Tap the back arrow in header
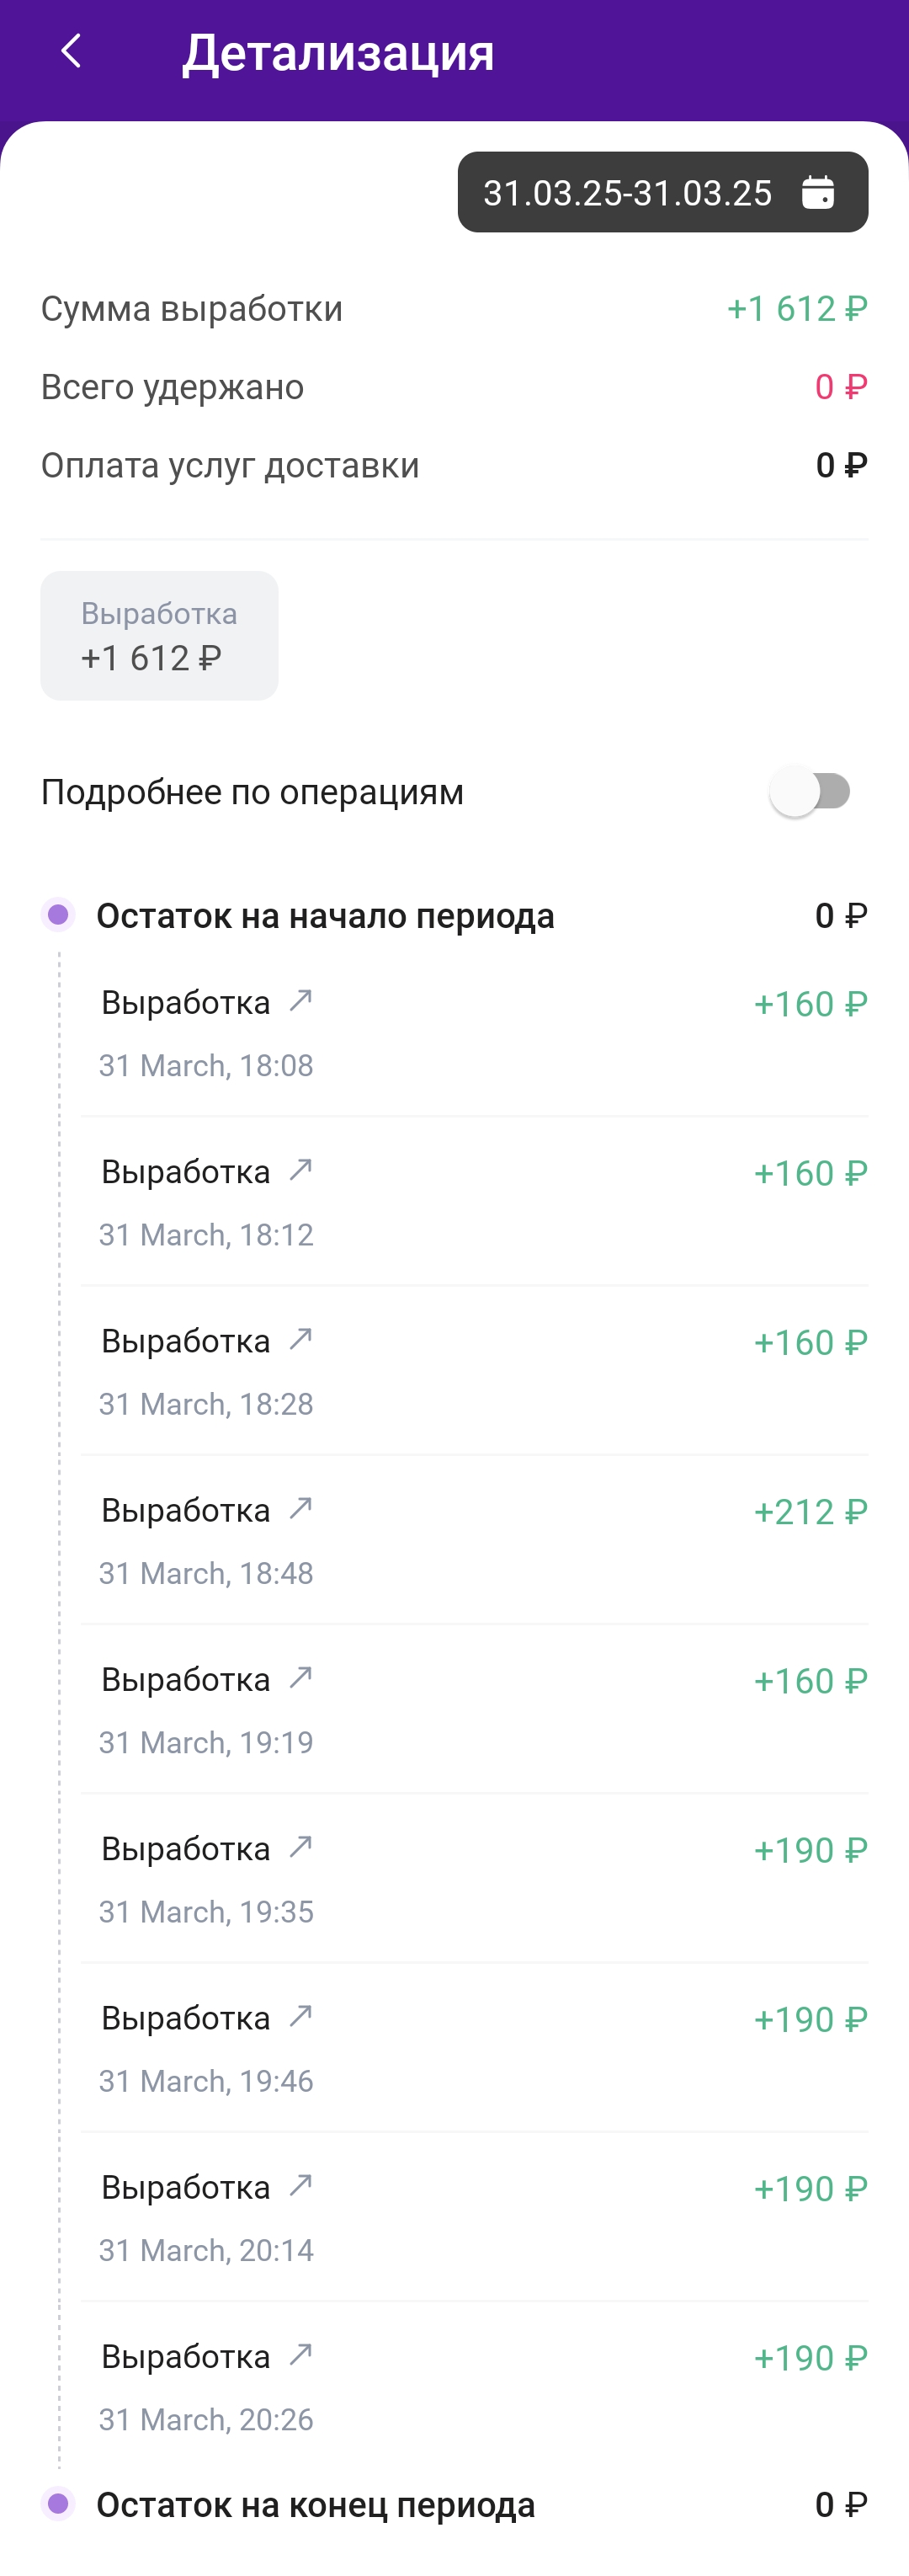 click(x=70, y=51)
